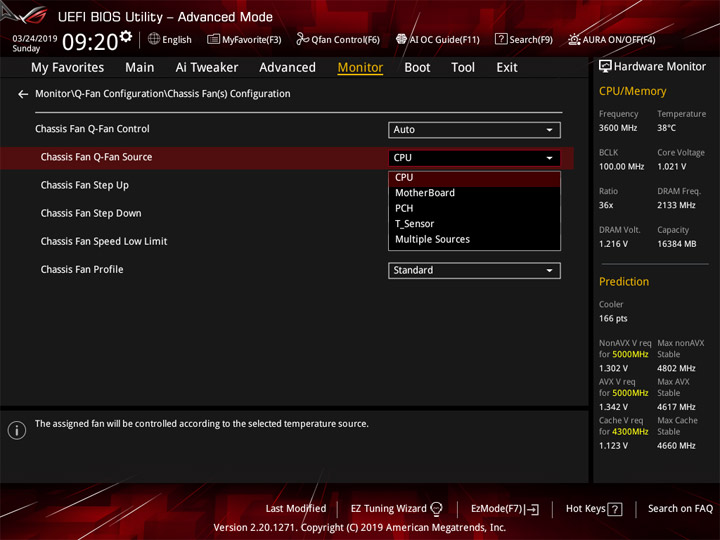
Task: Click Last Modified button
Action: [296, 509]
